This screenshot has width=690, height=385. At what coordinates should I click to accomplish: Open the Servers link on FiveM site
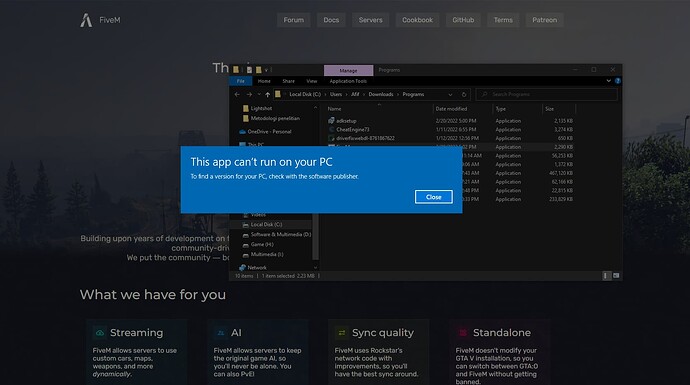point(370,20)
